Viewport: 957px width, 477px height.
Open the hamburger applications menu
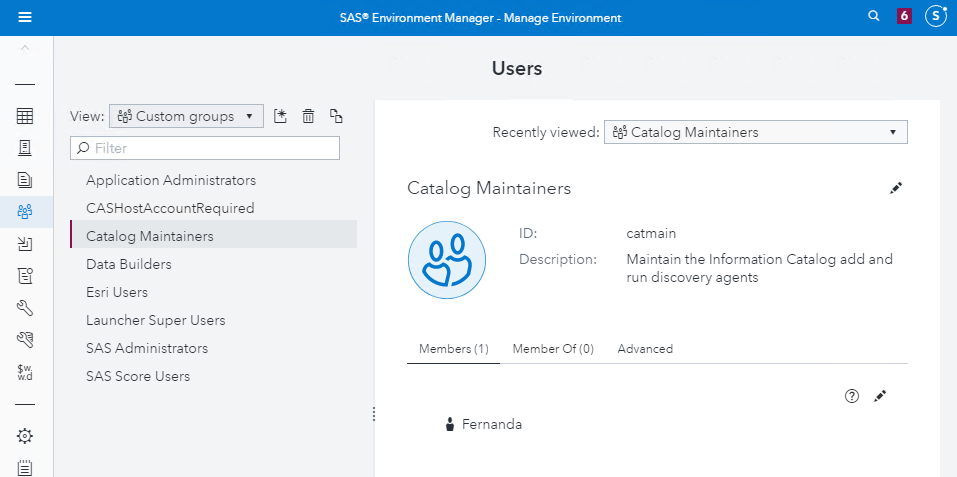[x=25, y=17]
